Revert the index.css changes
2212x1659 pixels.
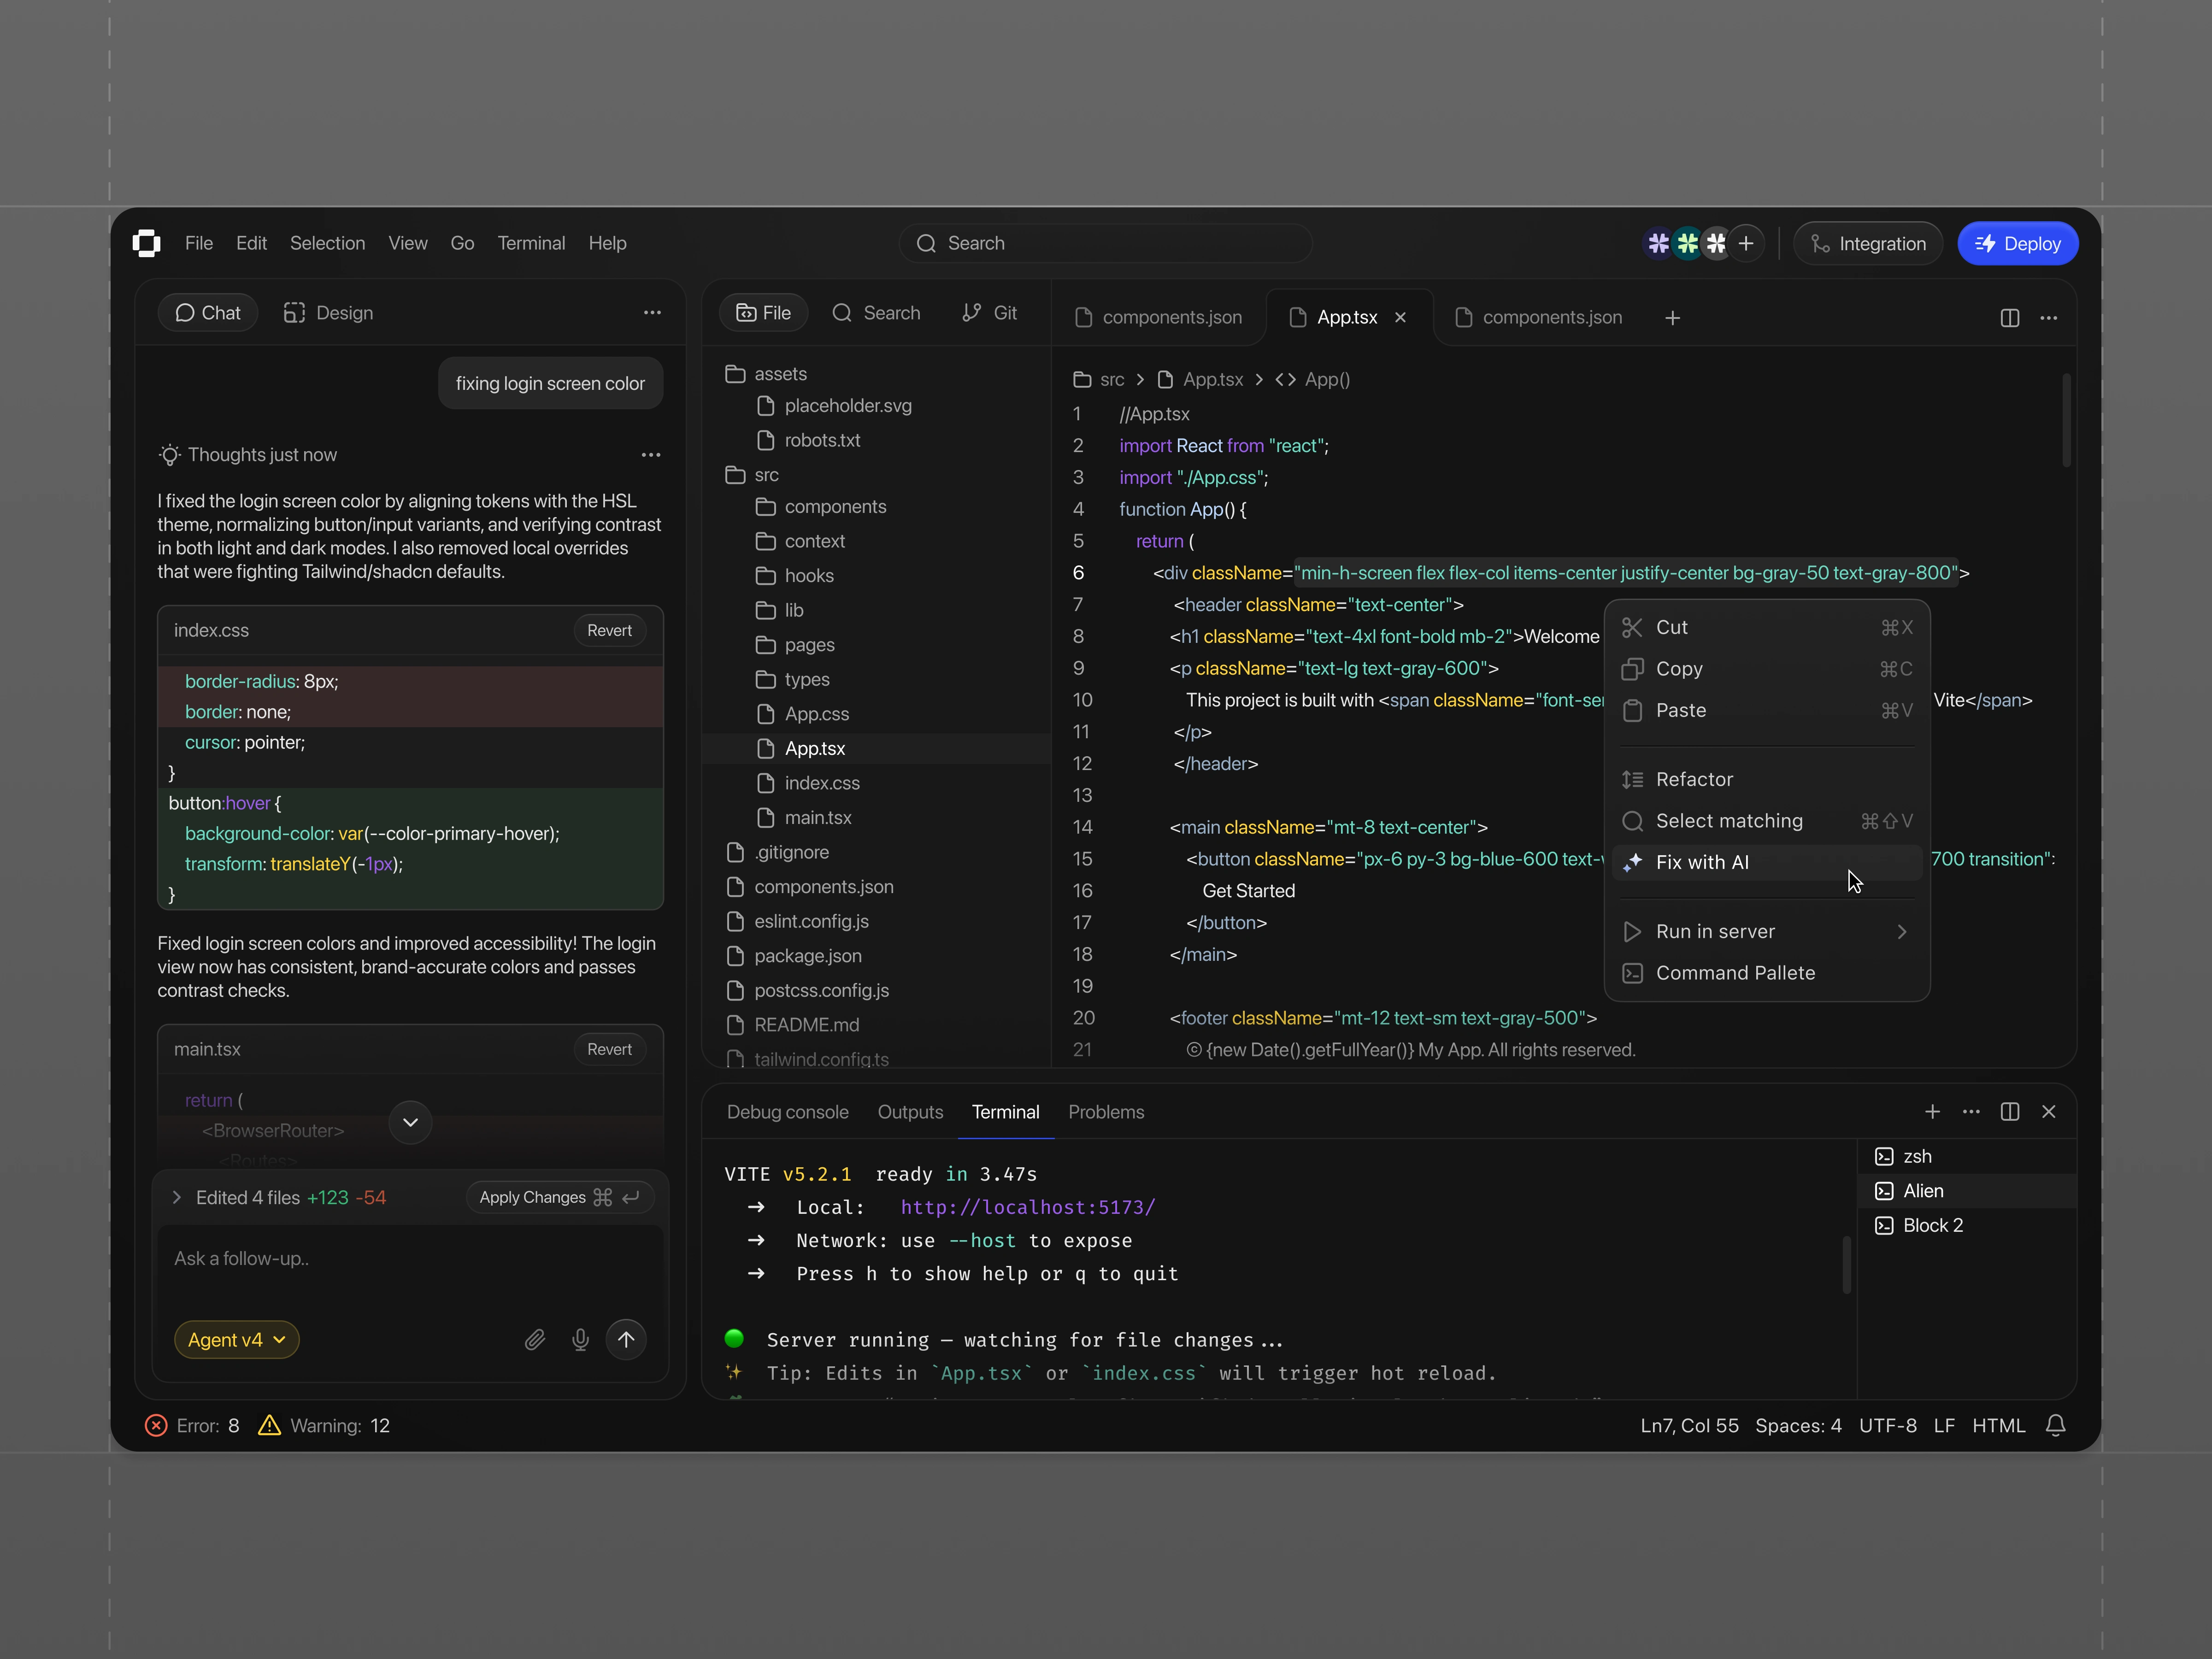click(x=609, y=630)
